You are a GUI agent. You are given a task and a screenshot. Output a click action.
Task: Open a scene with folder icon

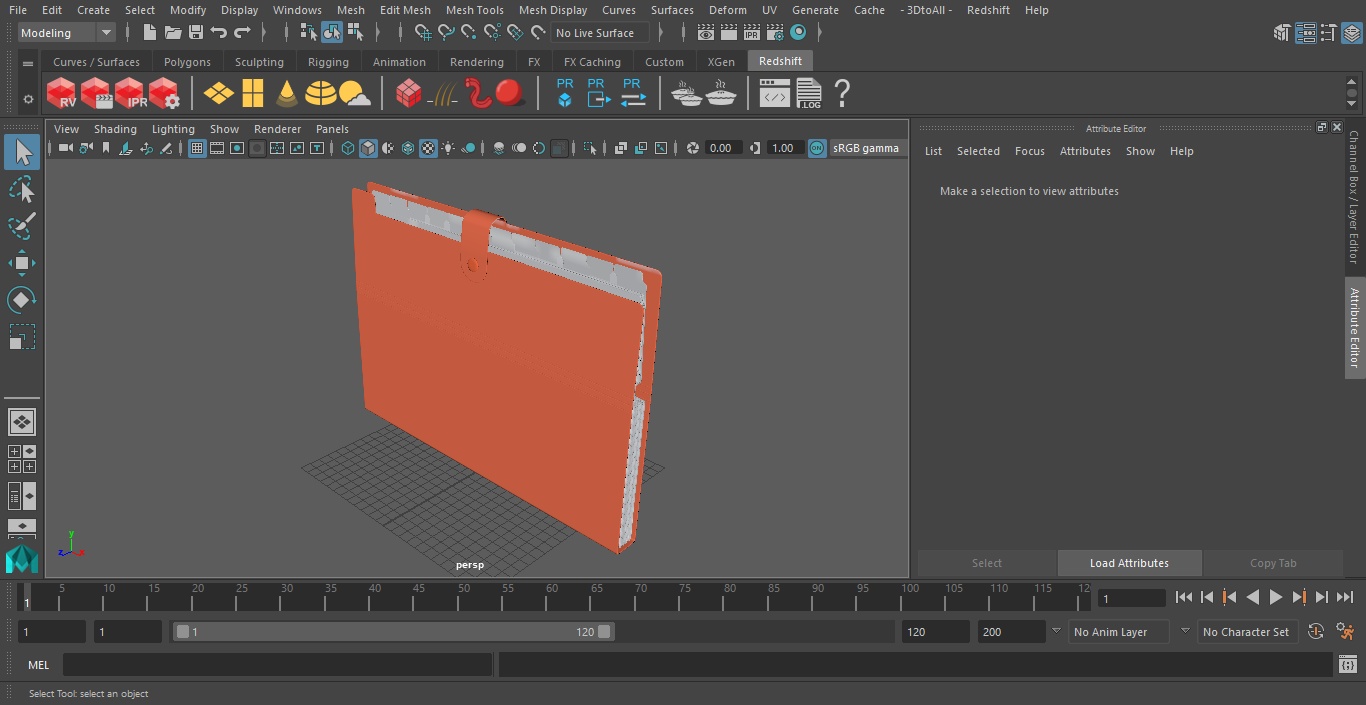(173, 33)
